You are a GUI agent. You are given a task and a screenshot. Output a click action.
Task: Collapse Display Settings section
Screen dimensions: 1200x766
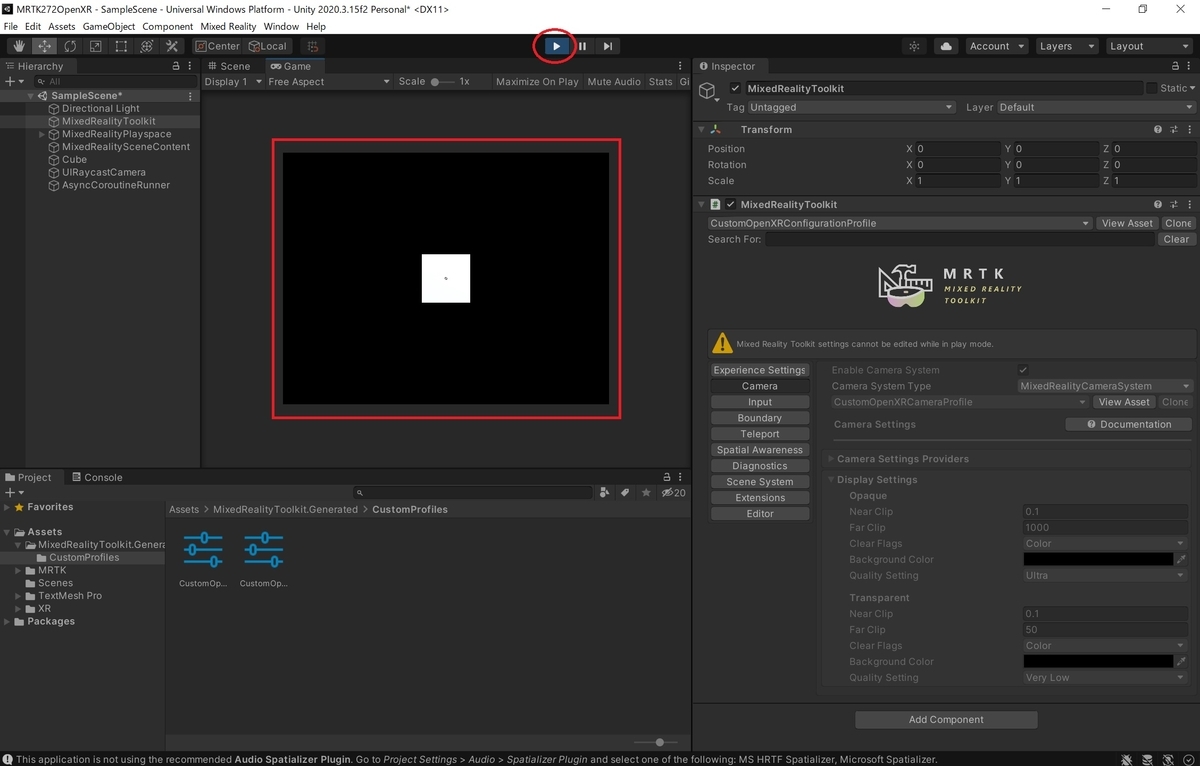coord(830,480)
